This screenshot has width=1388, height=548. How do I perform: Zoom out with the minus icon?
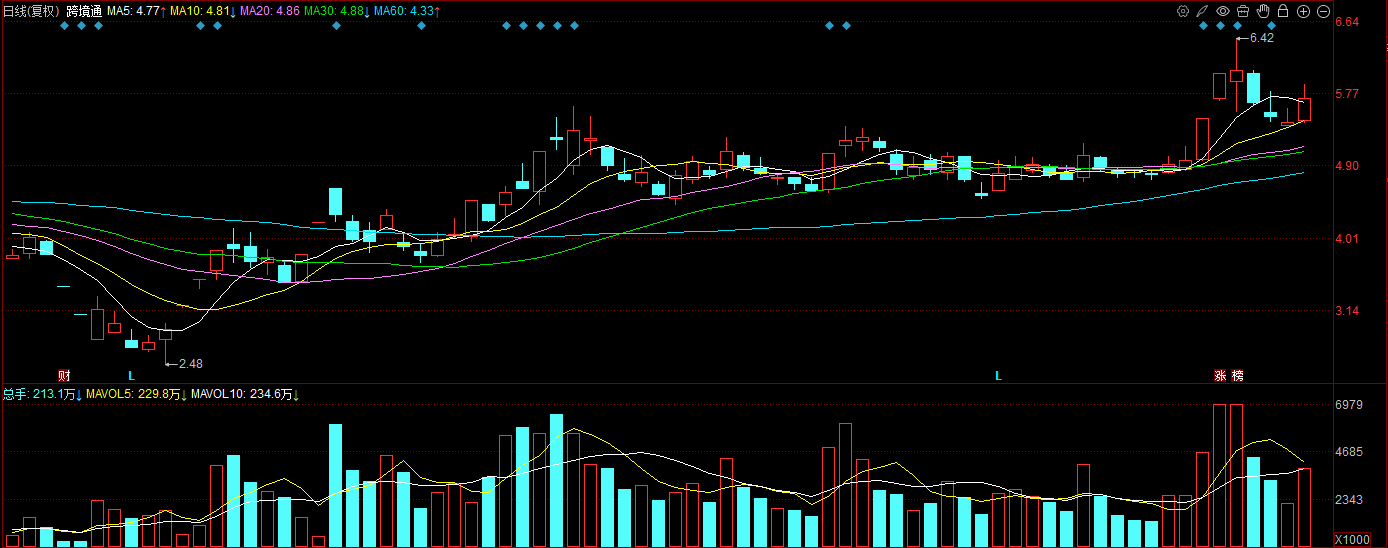pyautogui.click(x=1323, y=11)
